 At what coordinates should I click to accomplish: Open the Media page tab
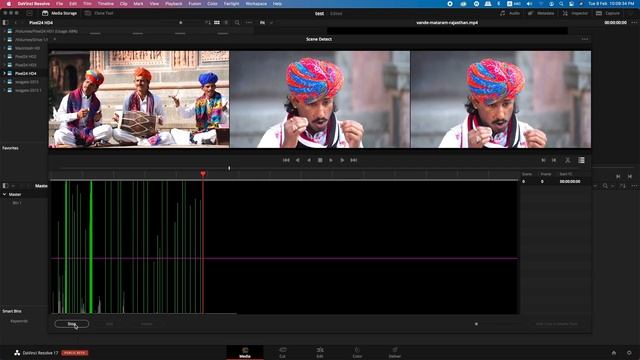(245, 353)
